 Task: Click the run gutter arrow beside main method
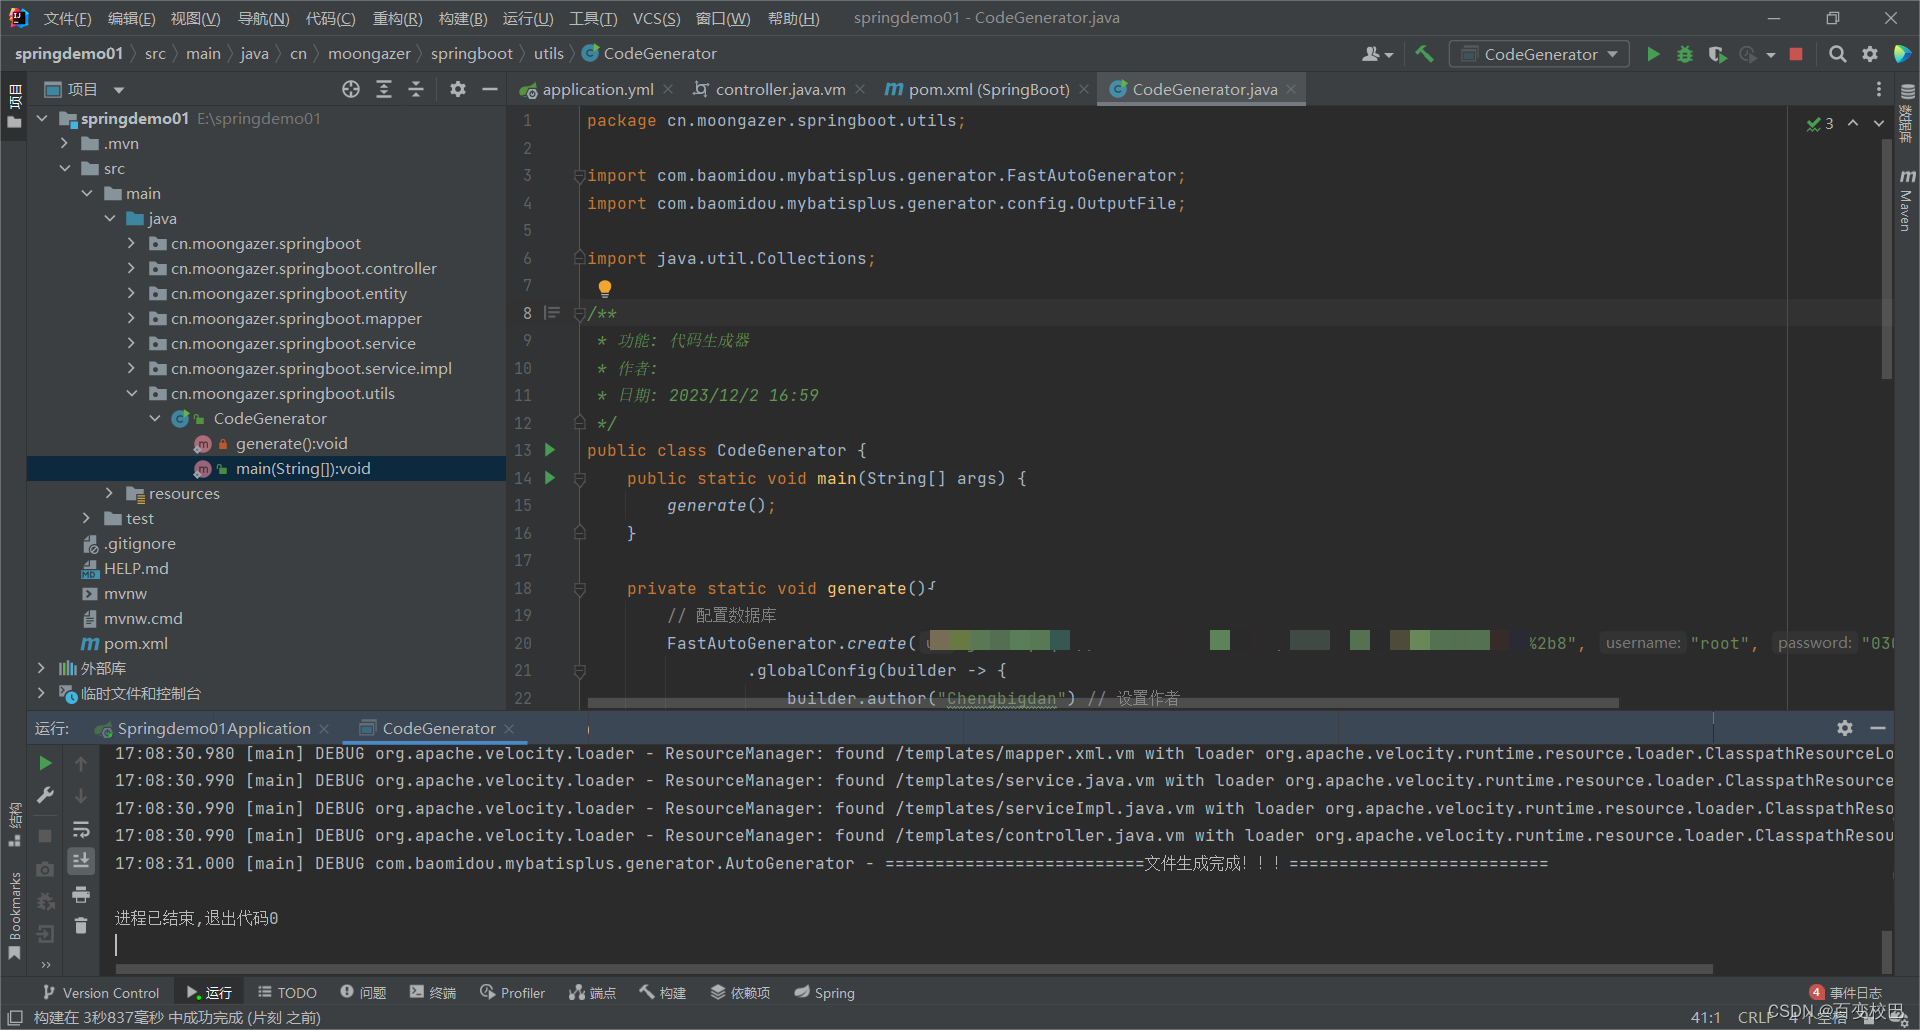tap(550, 478)
